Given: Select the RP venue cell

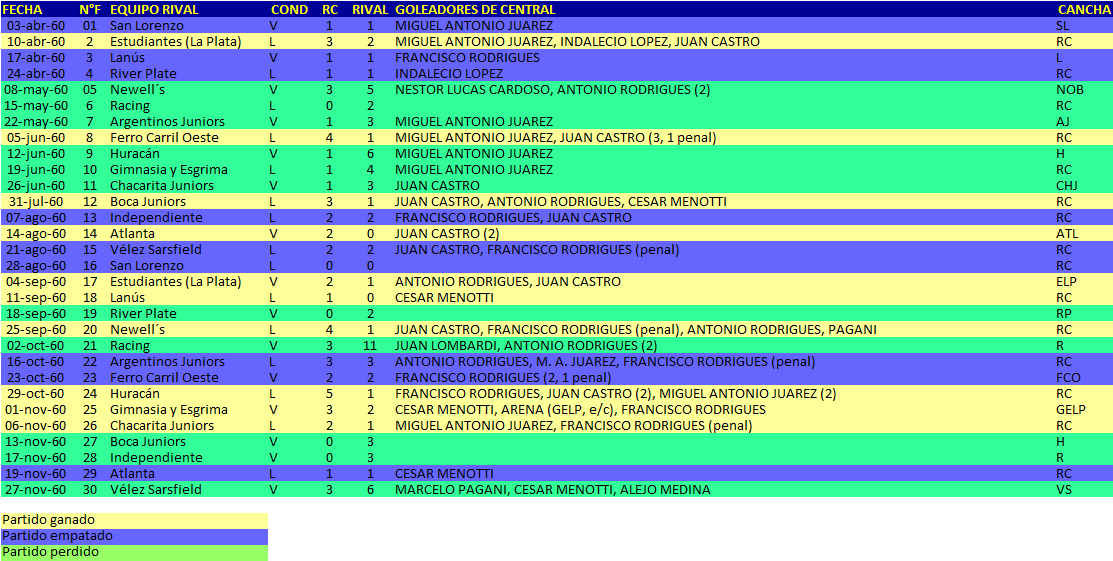Looking at the screenshot, I should 1063,313.
